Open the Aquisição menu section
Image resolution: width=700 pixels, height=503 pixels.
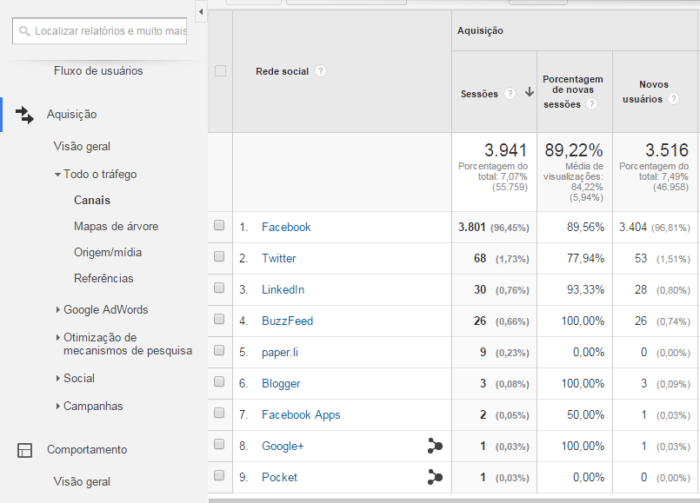[72, 114]
